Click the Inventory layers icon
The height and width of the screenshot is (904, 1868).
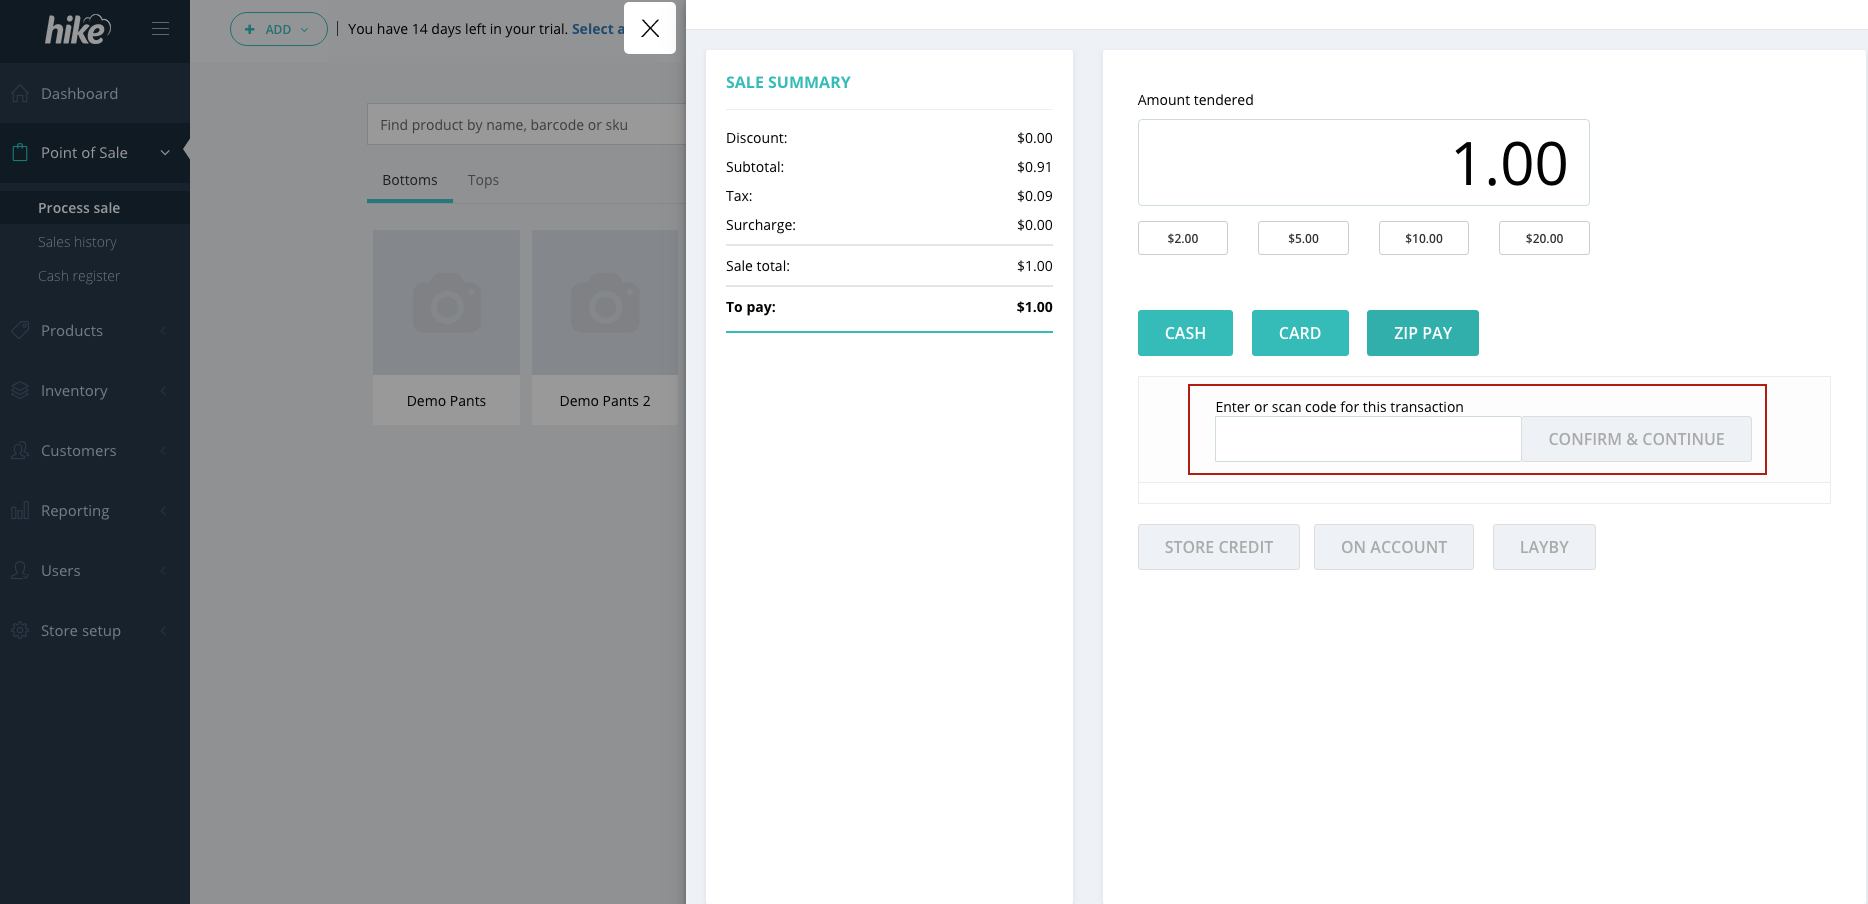tap(20, 390)
